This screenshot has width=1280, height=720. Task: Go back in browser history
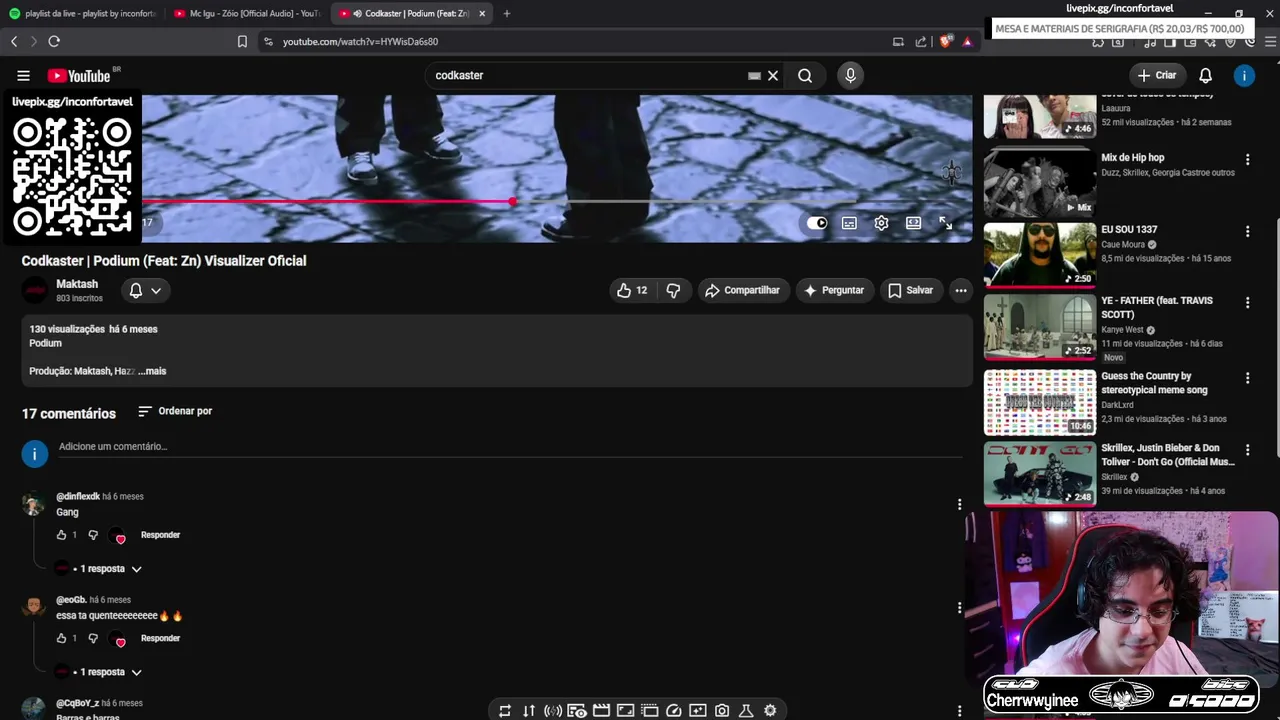point(14,42)
